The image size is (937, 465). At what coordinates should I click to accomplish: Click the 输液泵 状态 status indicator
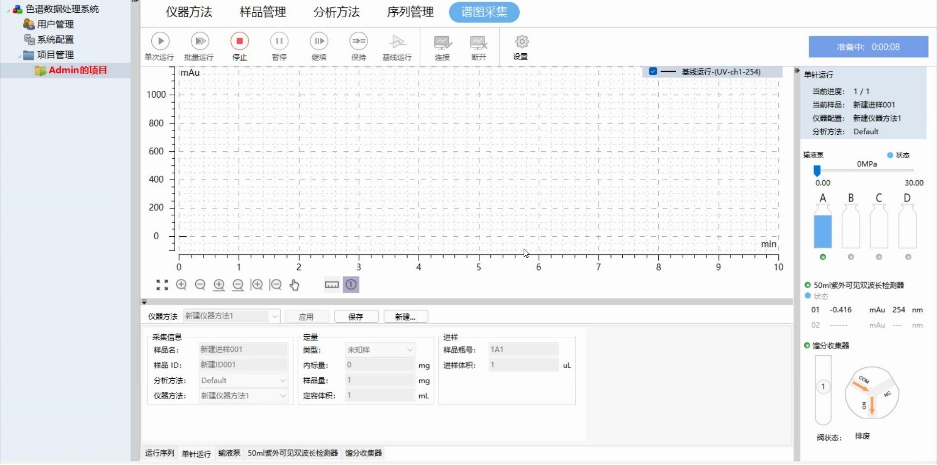coord(890,155)
